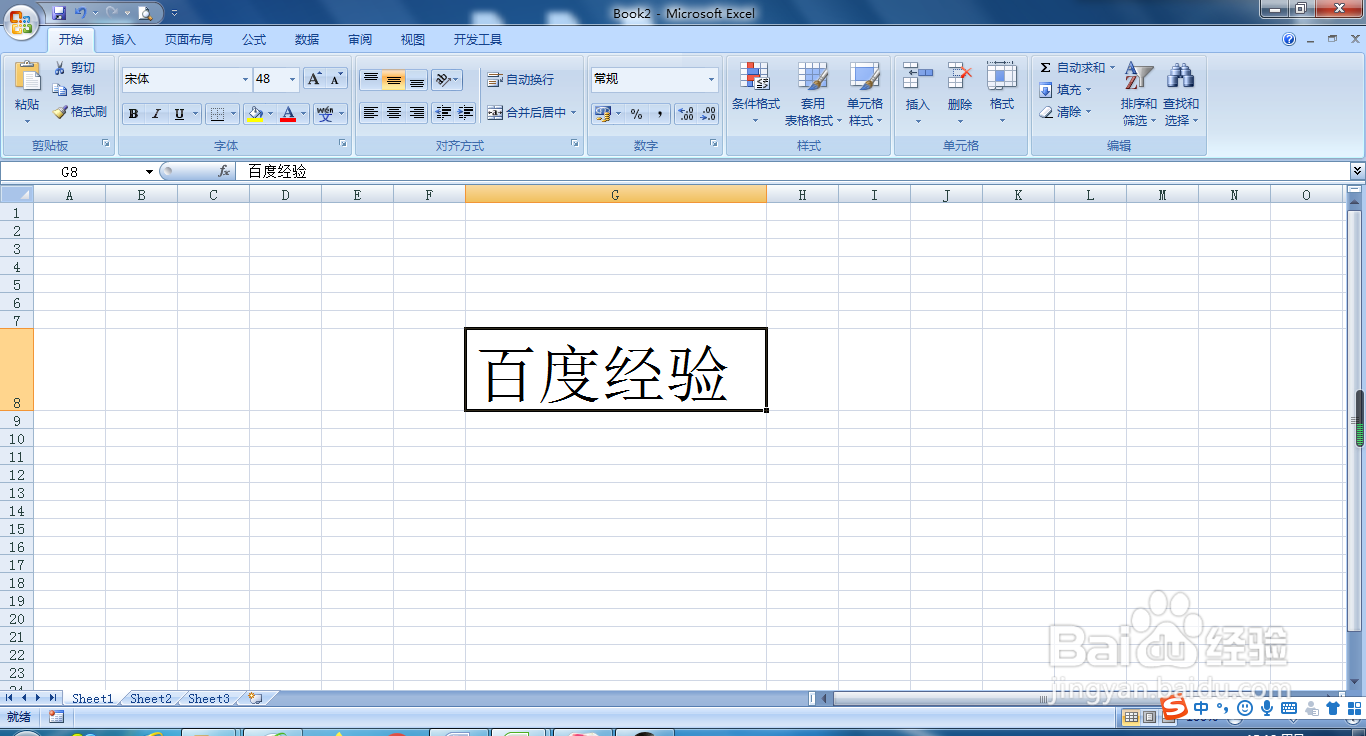Toggle 自动换行 wrap text
1366x736 pixels.
pos(520,79)
